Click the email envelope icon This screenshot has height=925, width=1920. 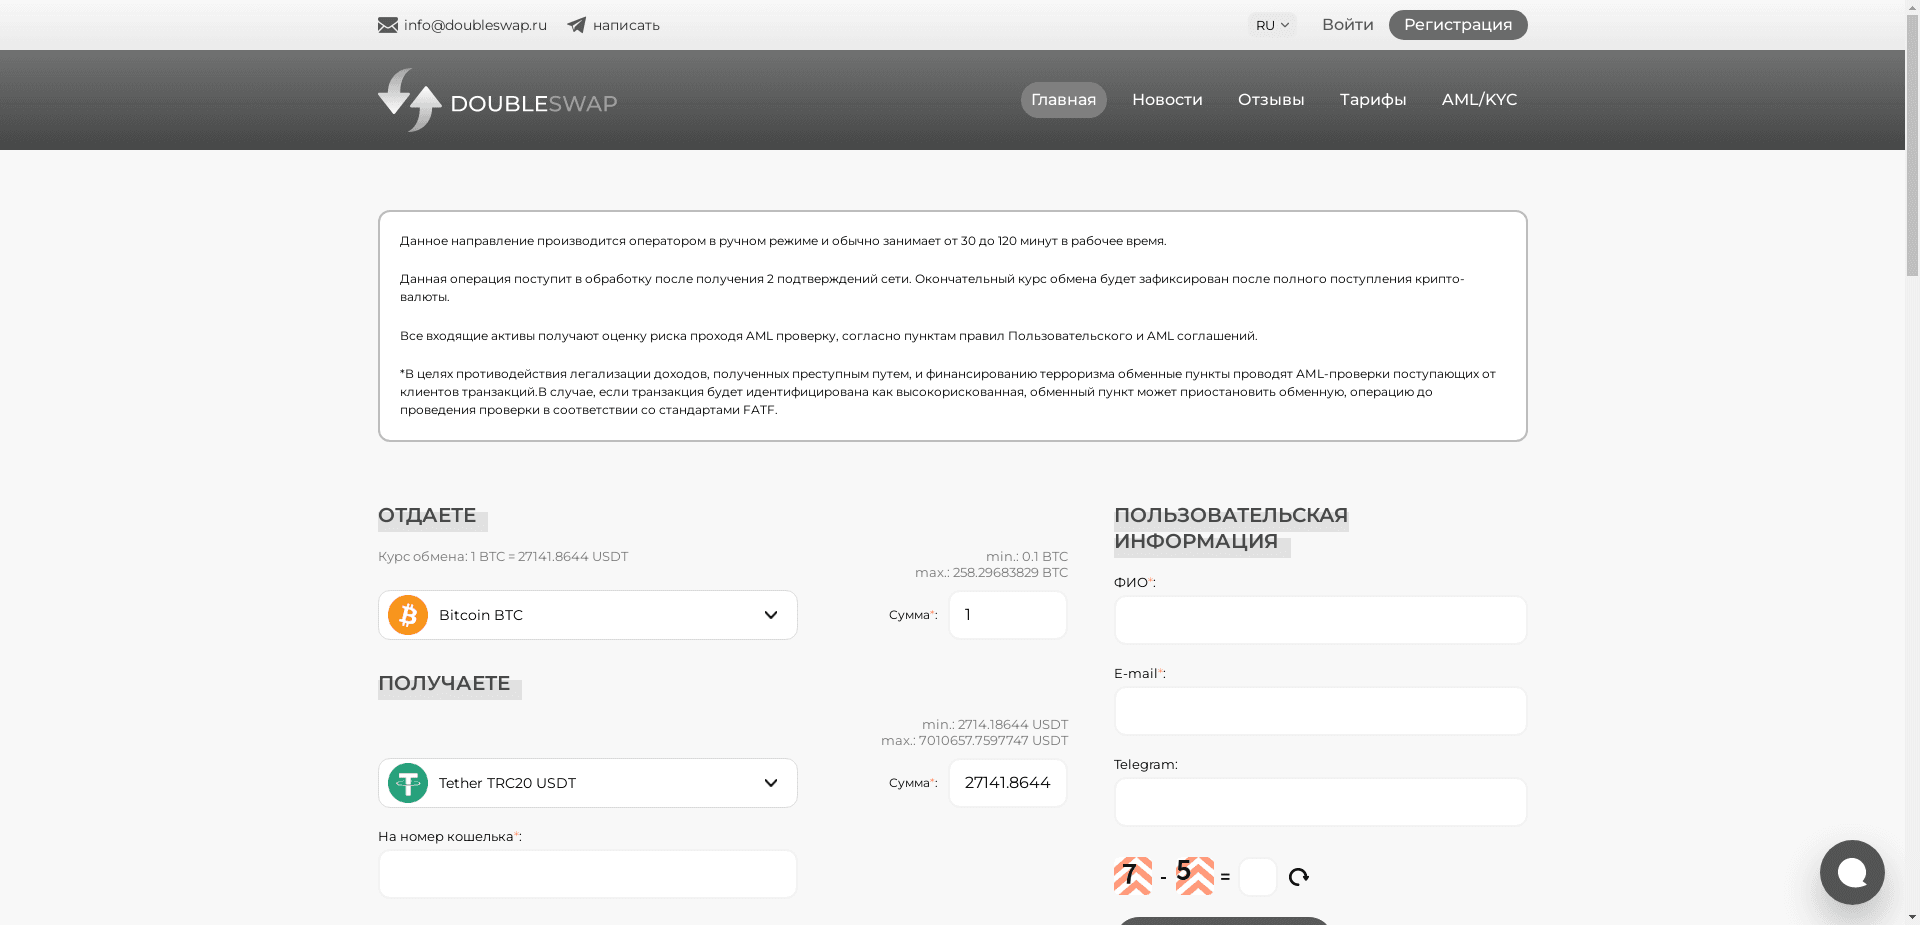[x=388, y=25]
